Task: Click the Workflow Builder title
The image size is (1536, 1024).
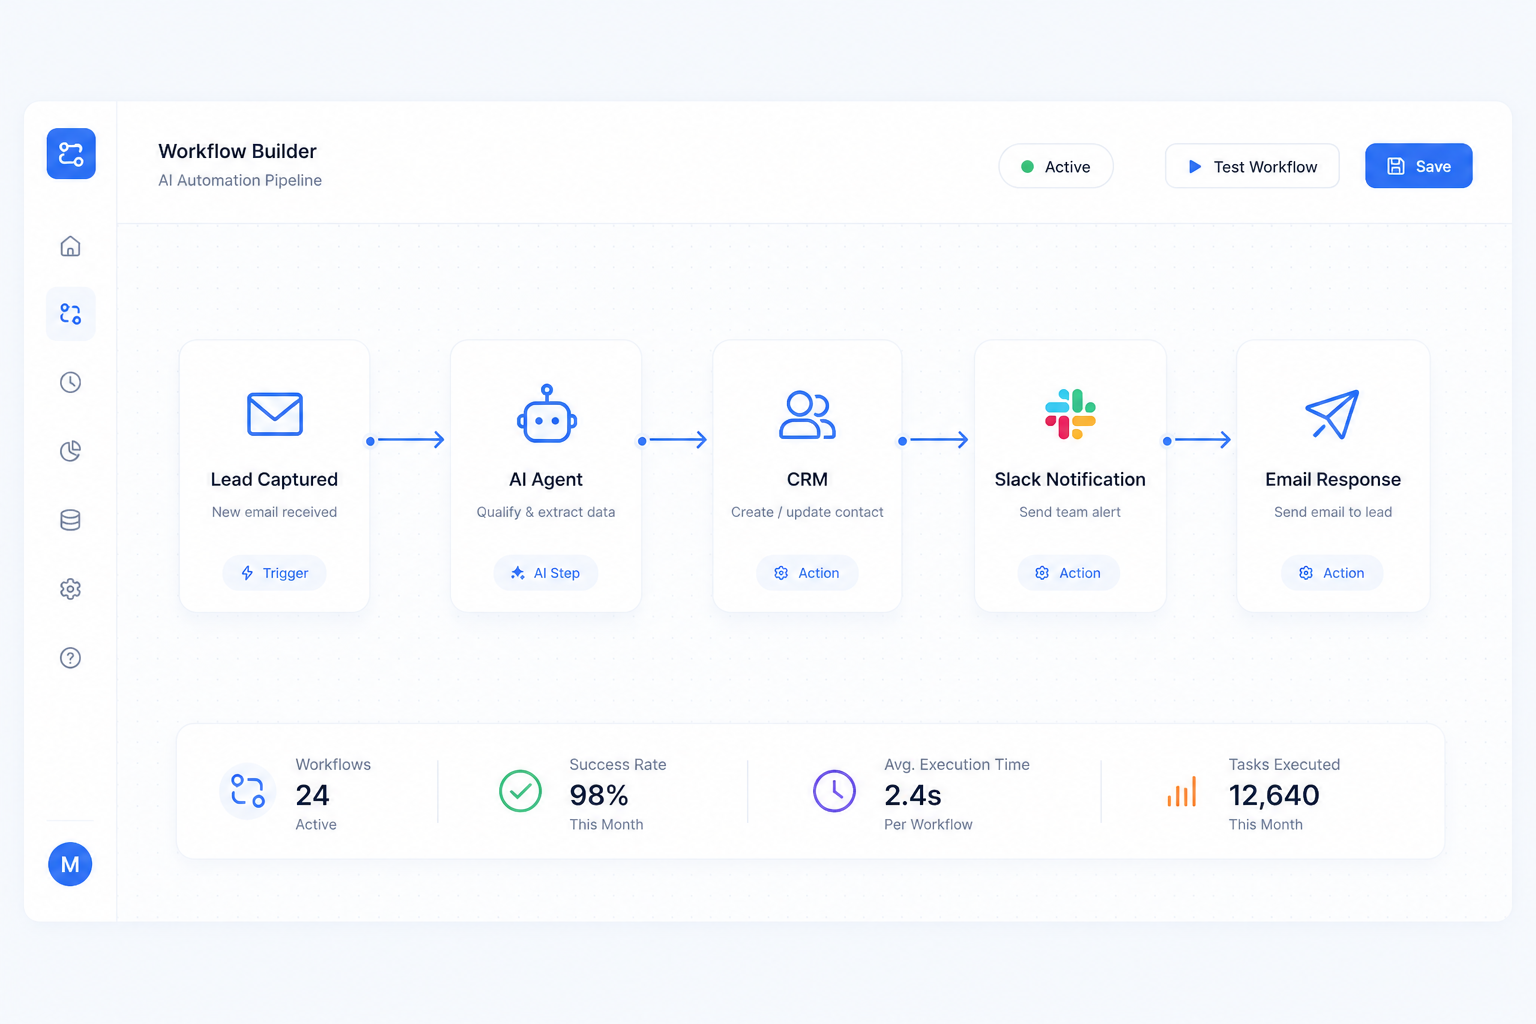Action: click(237, 151)
